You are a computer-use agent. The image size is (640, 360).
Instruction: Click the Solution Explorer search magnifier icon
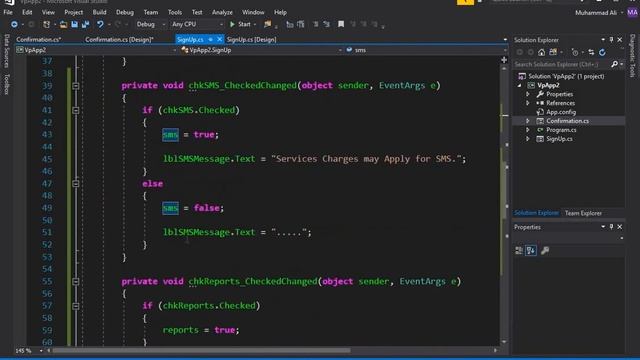(615, 64)
